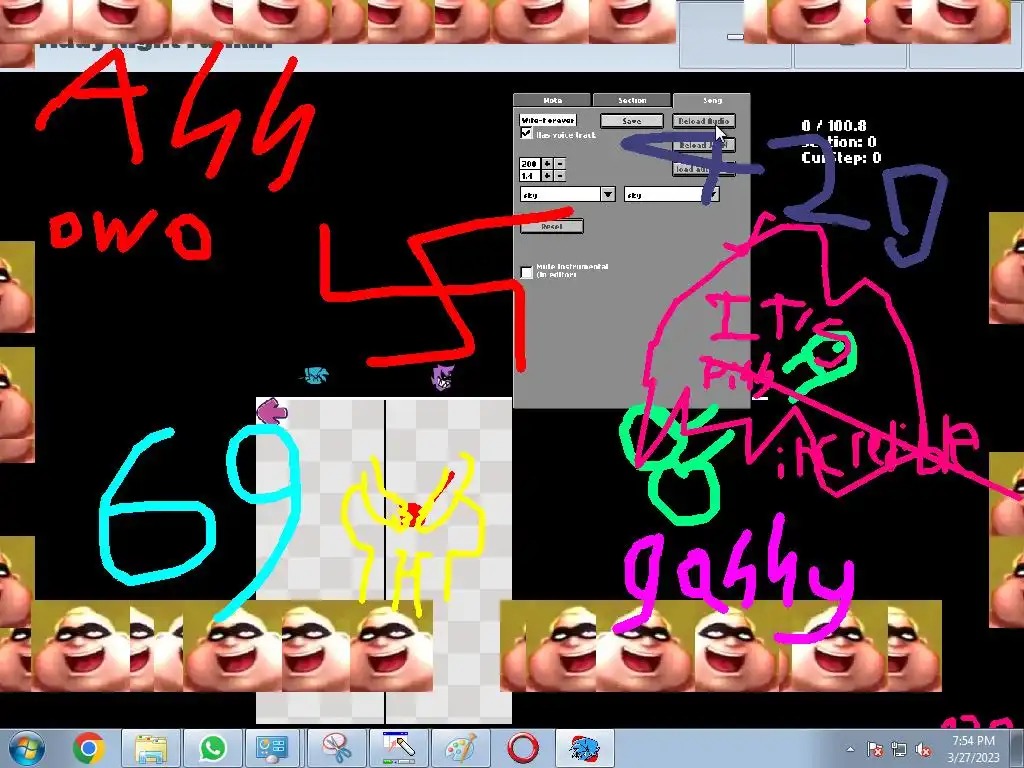Click the left column of chart grid

pos(320,560)
